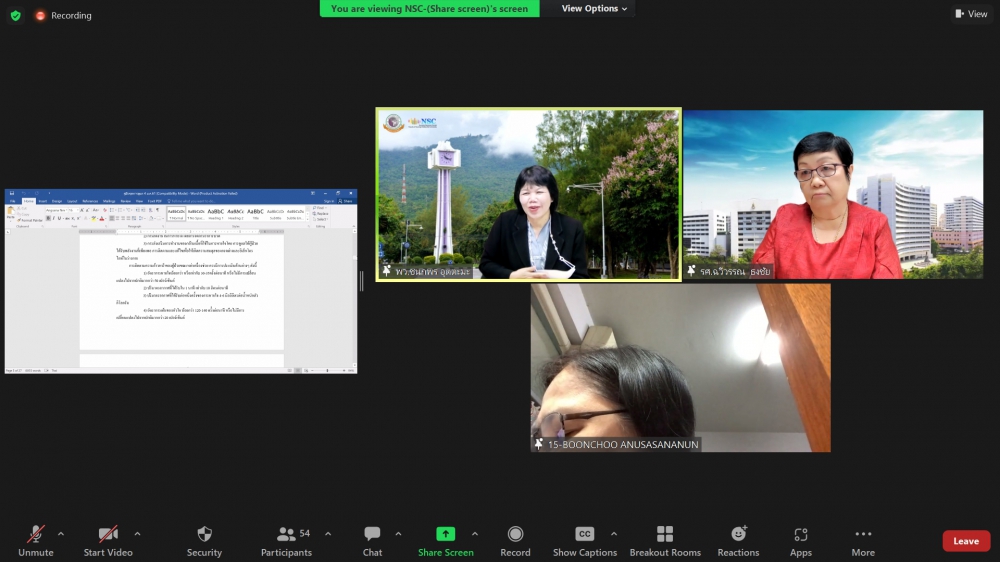The image size is (1000, 562).
Task: Expand the View Options dropdown
Action: [x=594, y=9]
